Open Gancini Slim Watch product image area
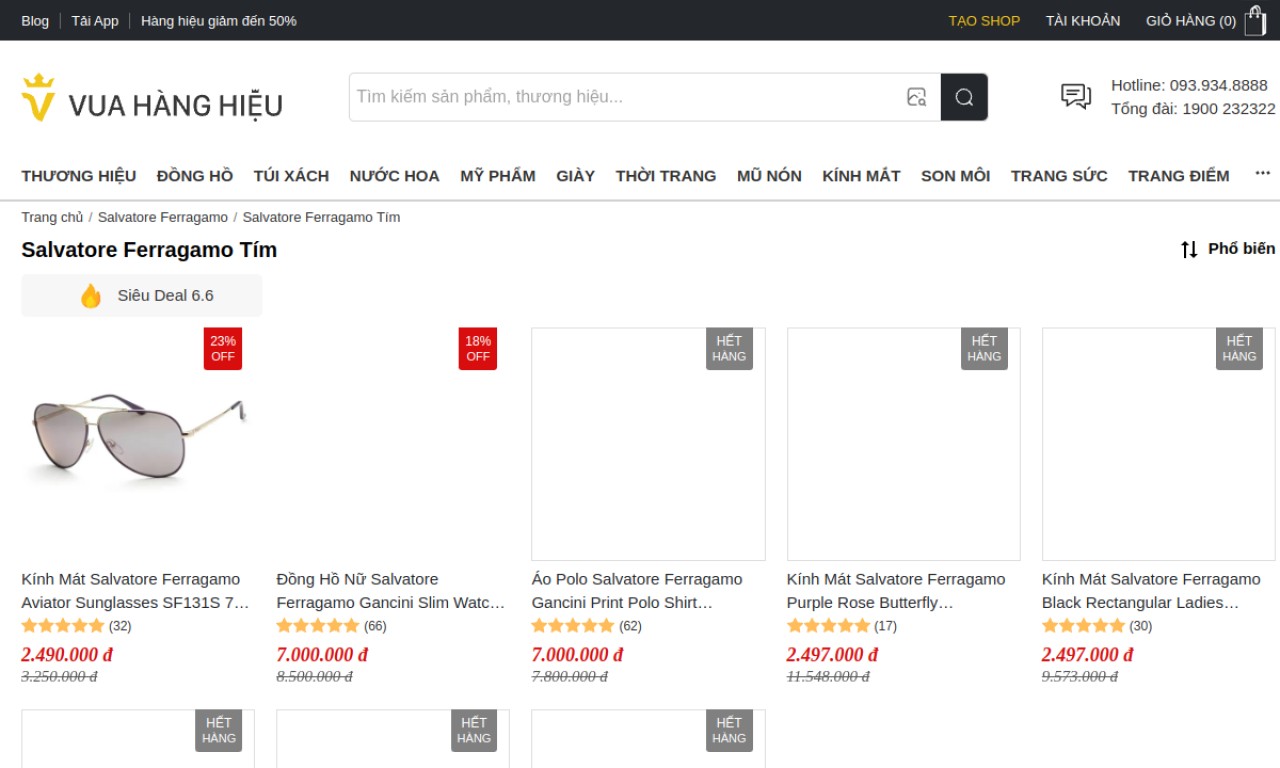Screen dimensions: 1280x768 (393, 444)
